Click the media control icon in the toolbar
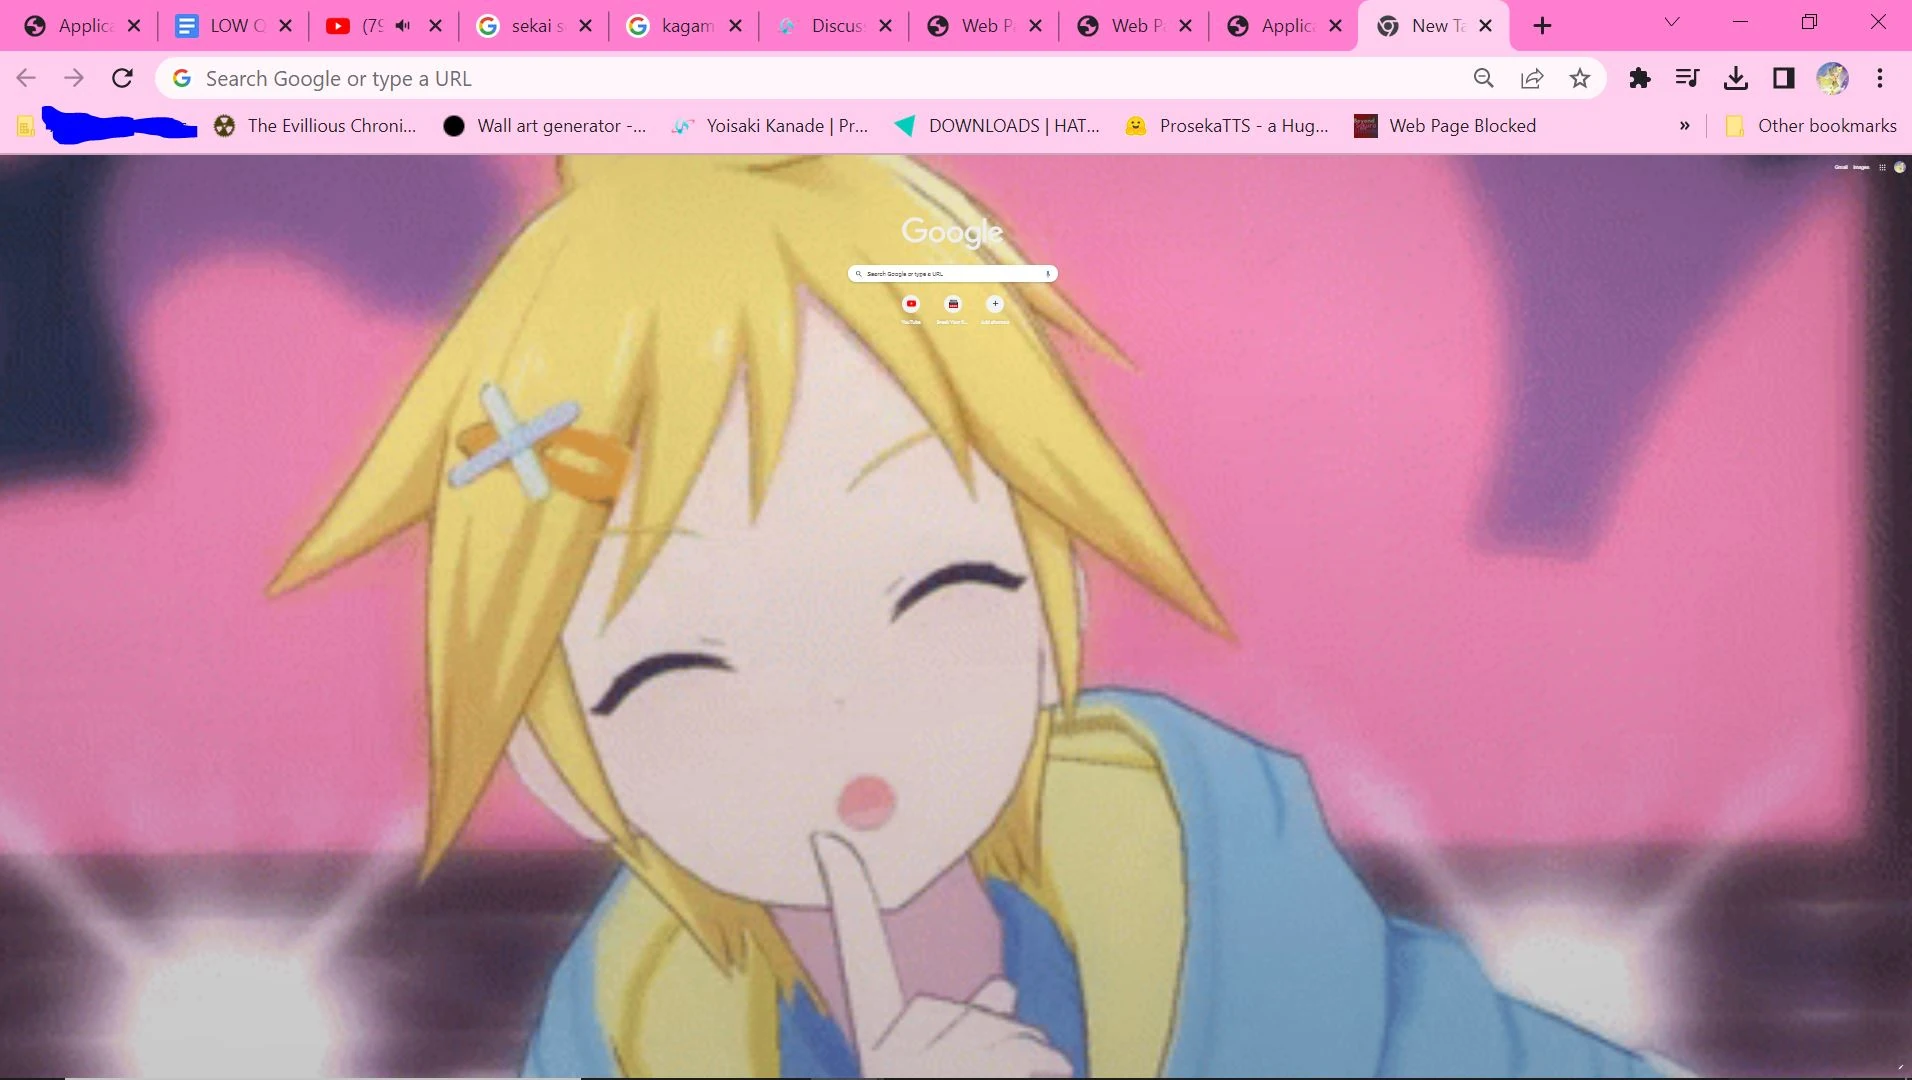The height and width of the screenshot is (1080, 1912). (x=1687, y=78)
